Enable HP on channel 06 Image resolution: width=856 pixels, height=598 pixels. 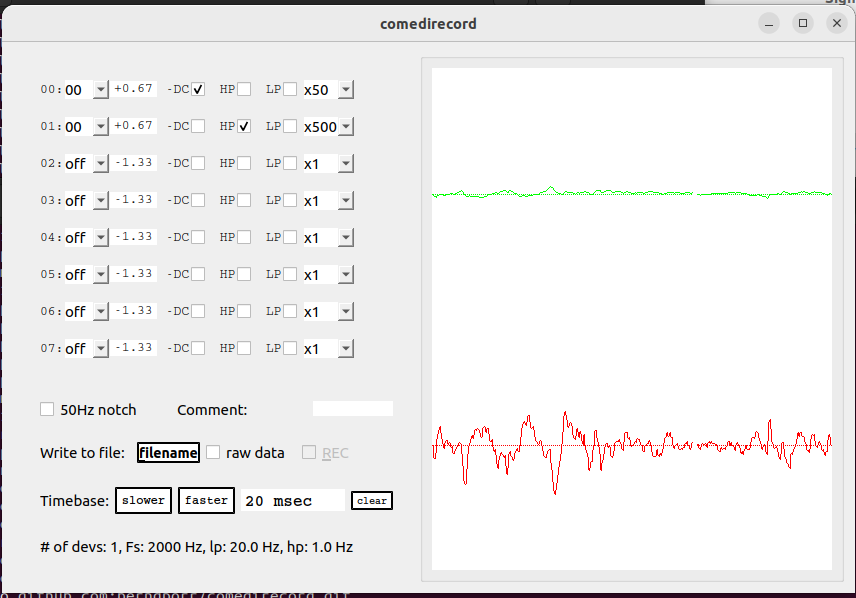244,311
